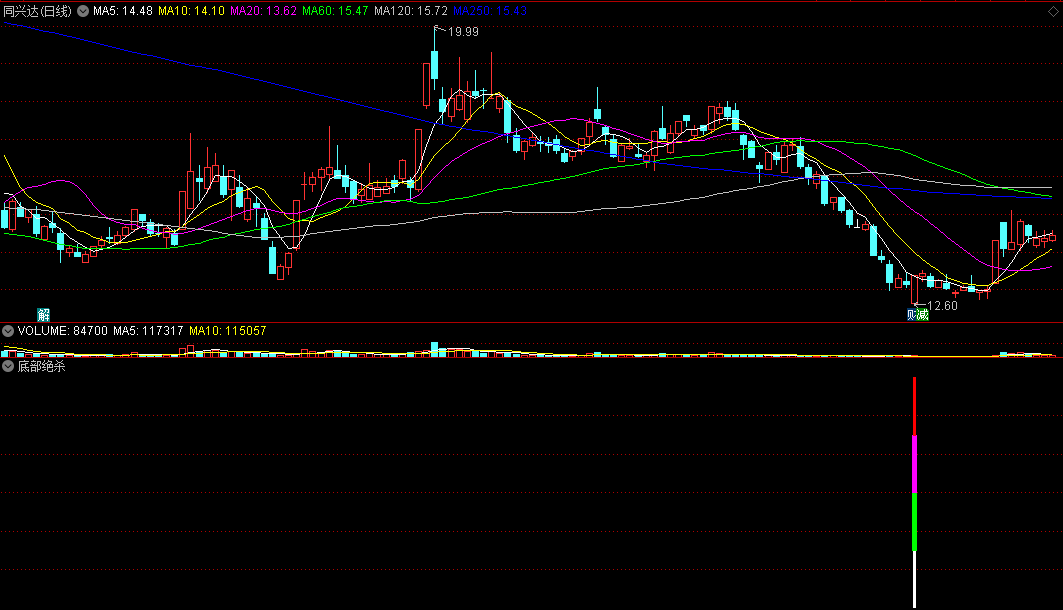
Task: Click the MA120: 15.72 label
Action: coord(411,11)
